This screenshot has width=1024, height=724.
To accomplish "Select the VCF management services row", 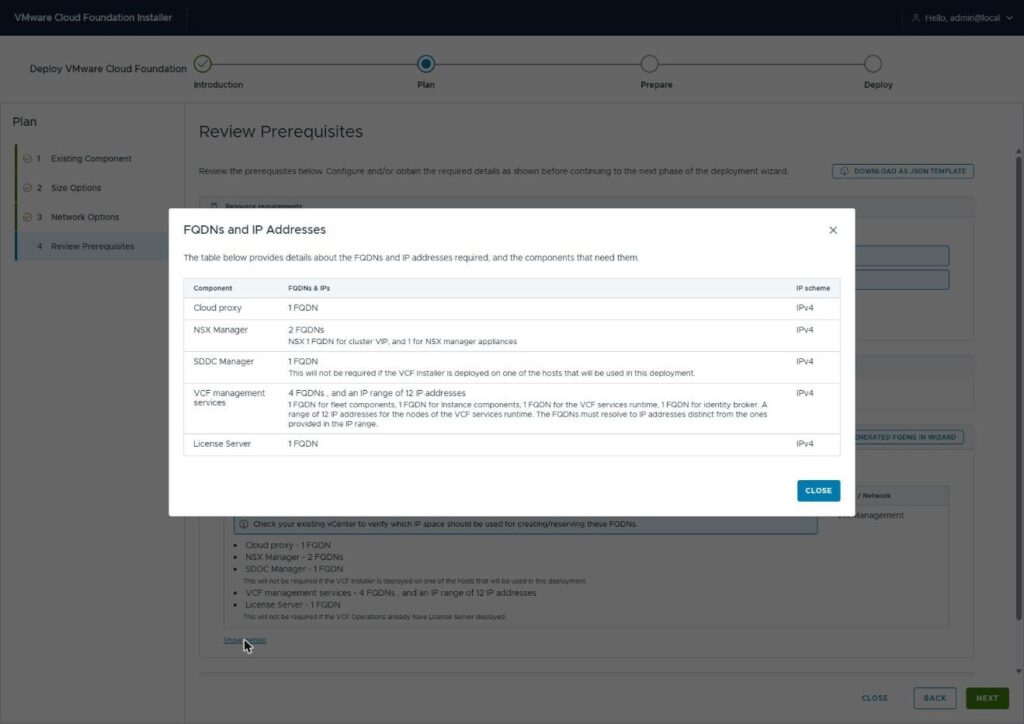I will tap(511, 409).
